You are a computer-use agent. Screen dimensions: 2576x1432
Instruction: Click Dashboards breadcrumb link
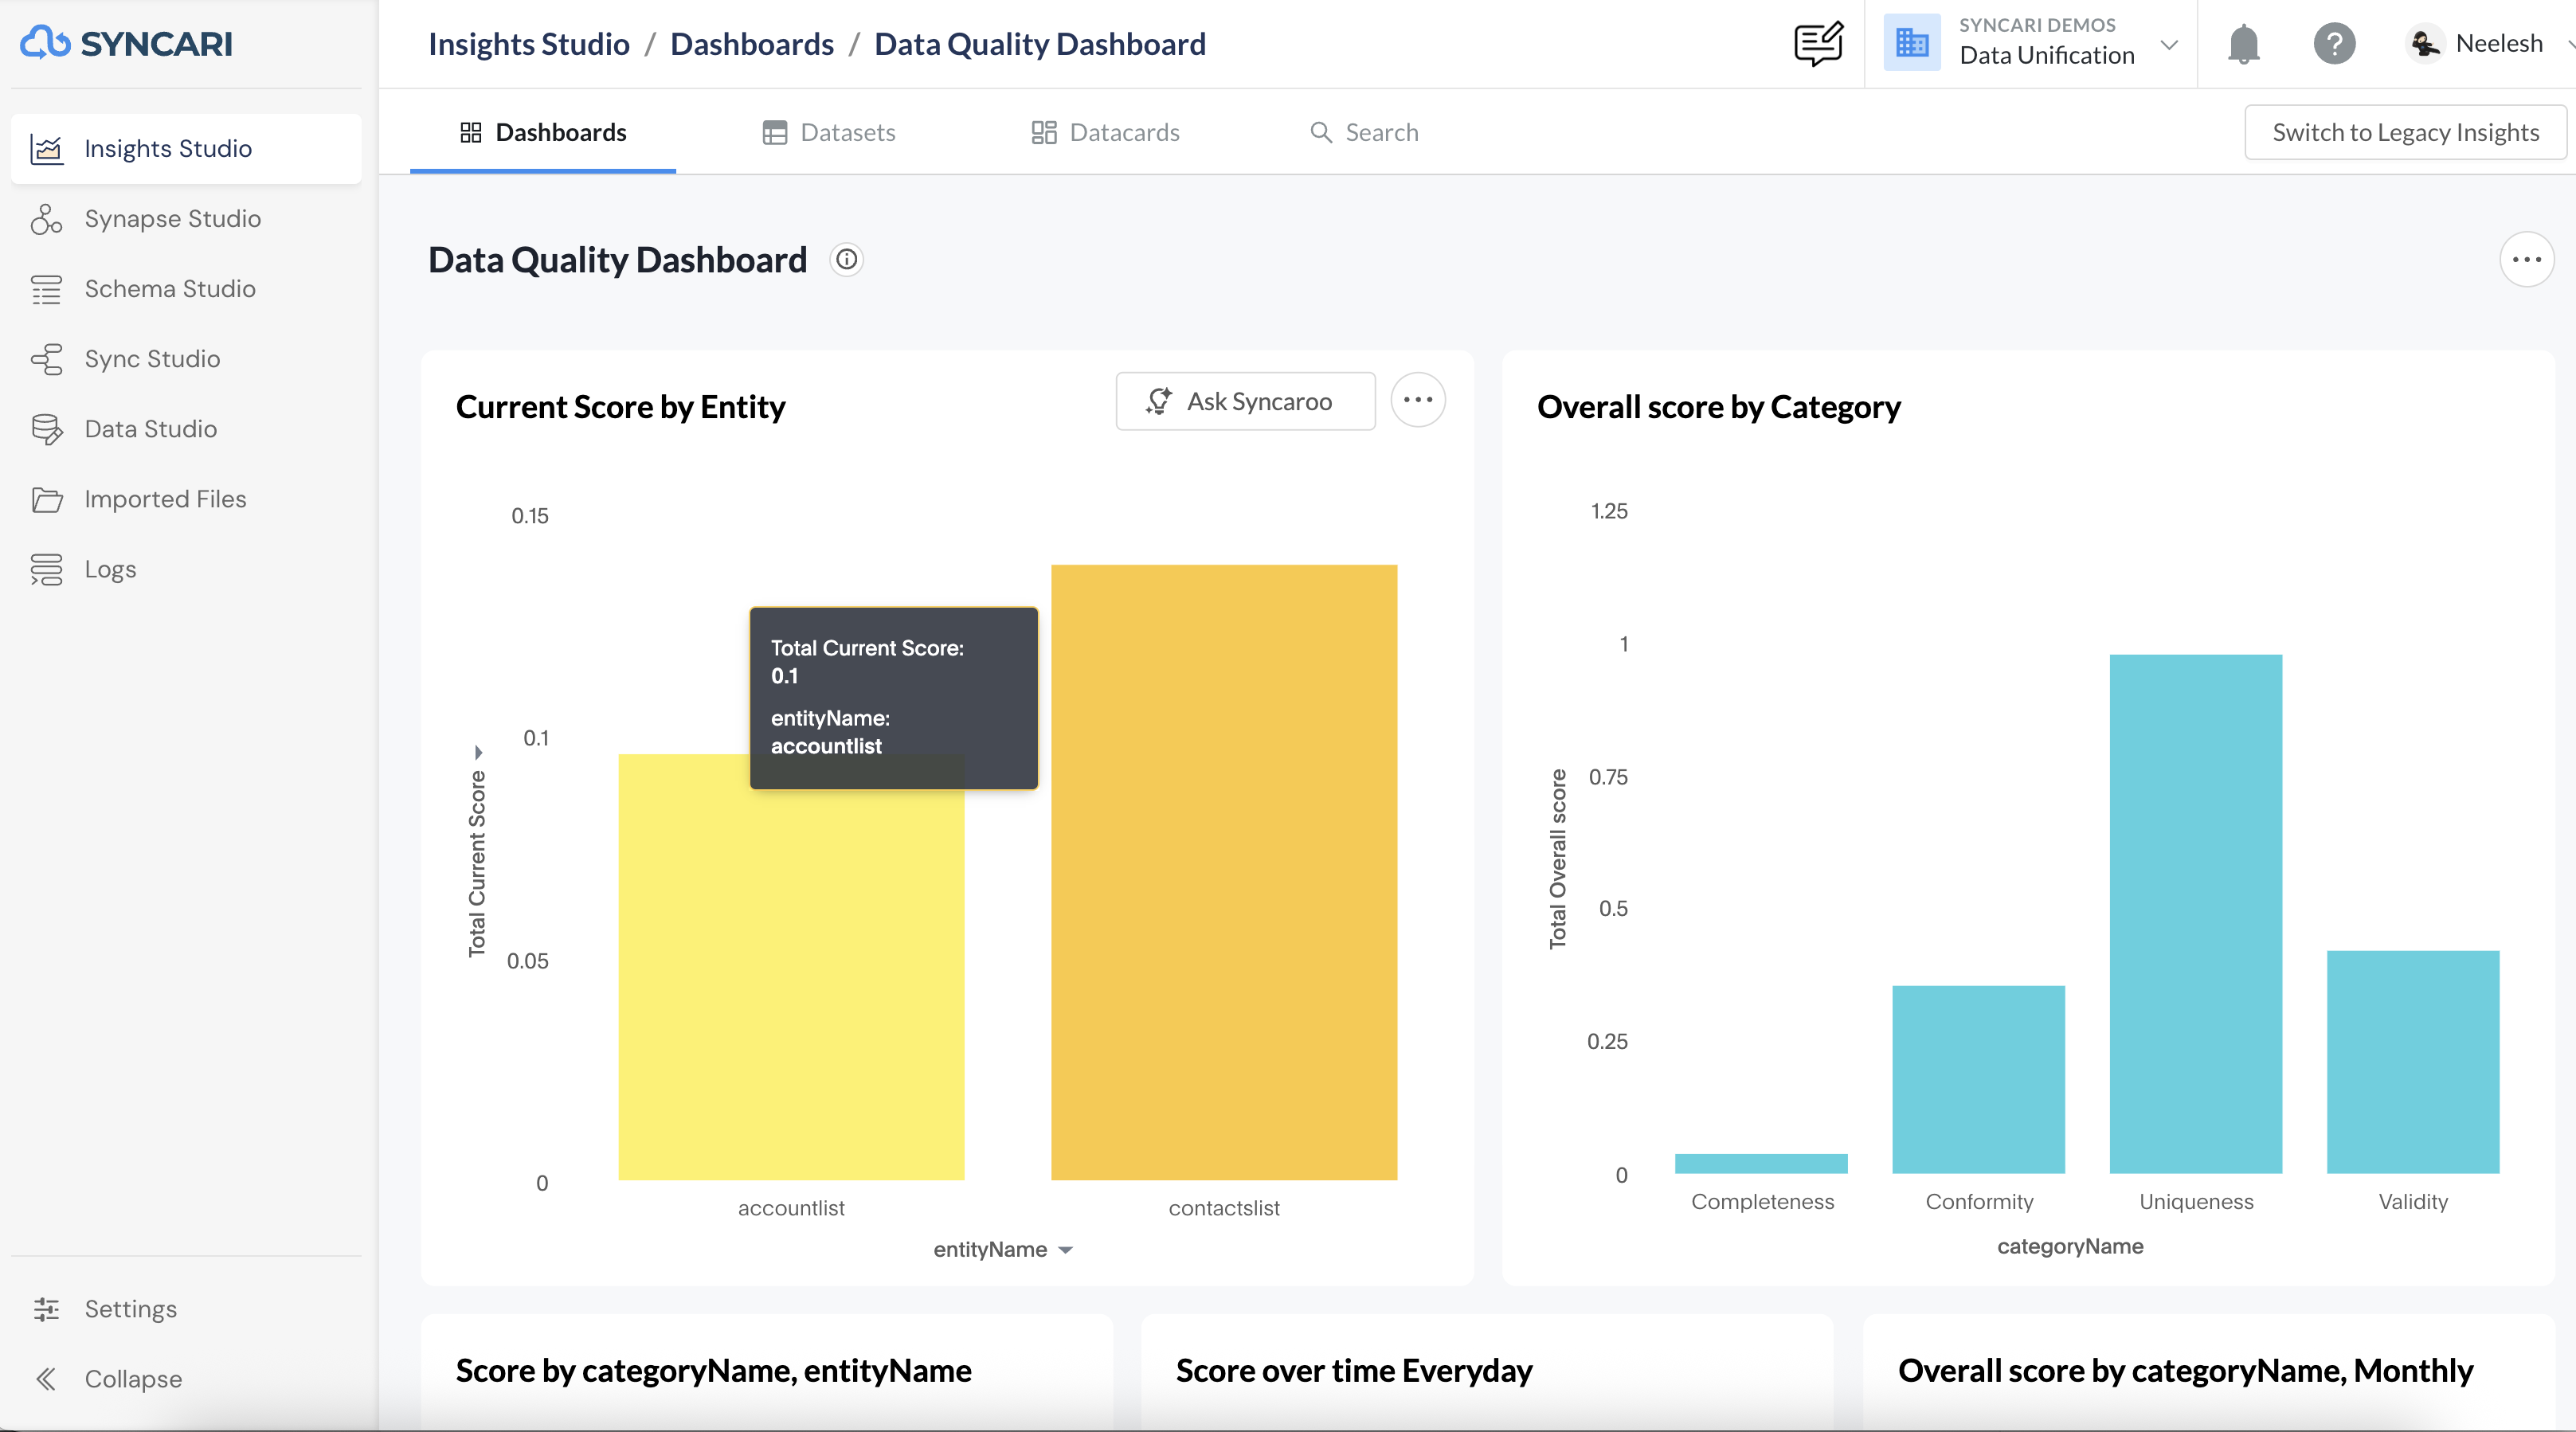coord(752,44)
